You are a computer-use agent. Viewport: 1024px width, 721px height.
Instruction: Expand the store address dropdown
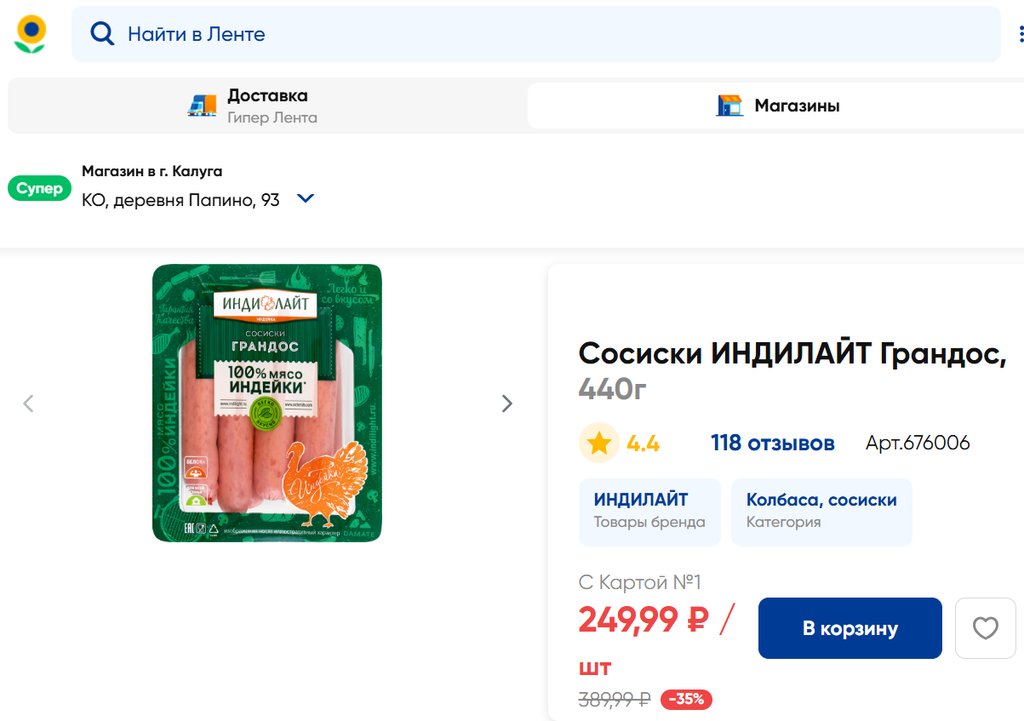306,199
